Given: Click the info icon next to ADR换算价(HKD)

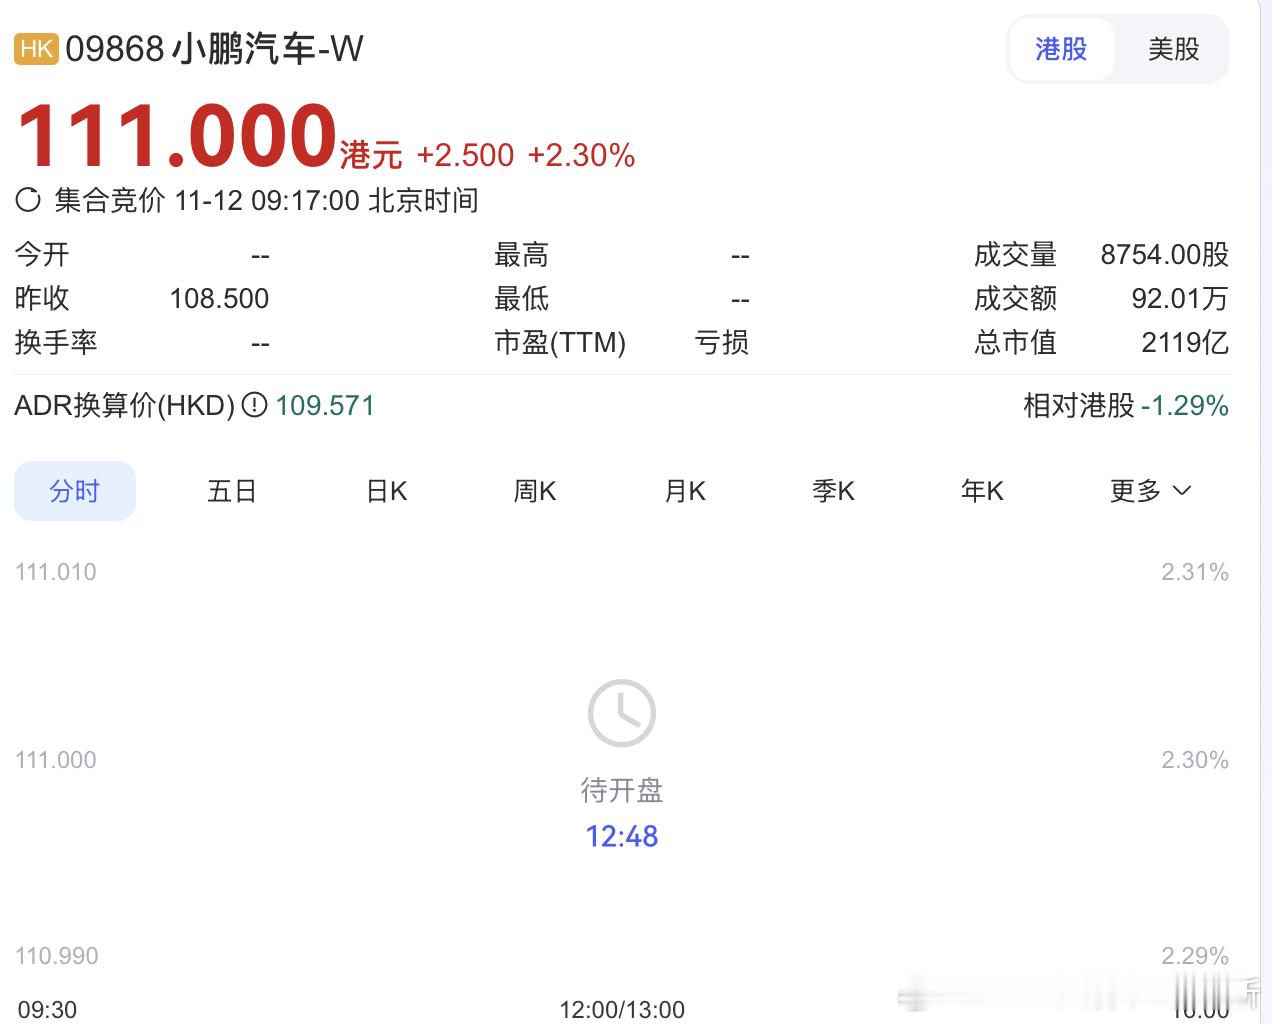Looking at the screenshot, I should pyautogui.click(x=253, y=406).
